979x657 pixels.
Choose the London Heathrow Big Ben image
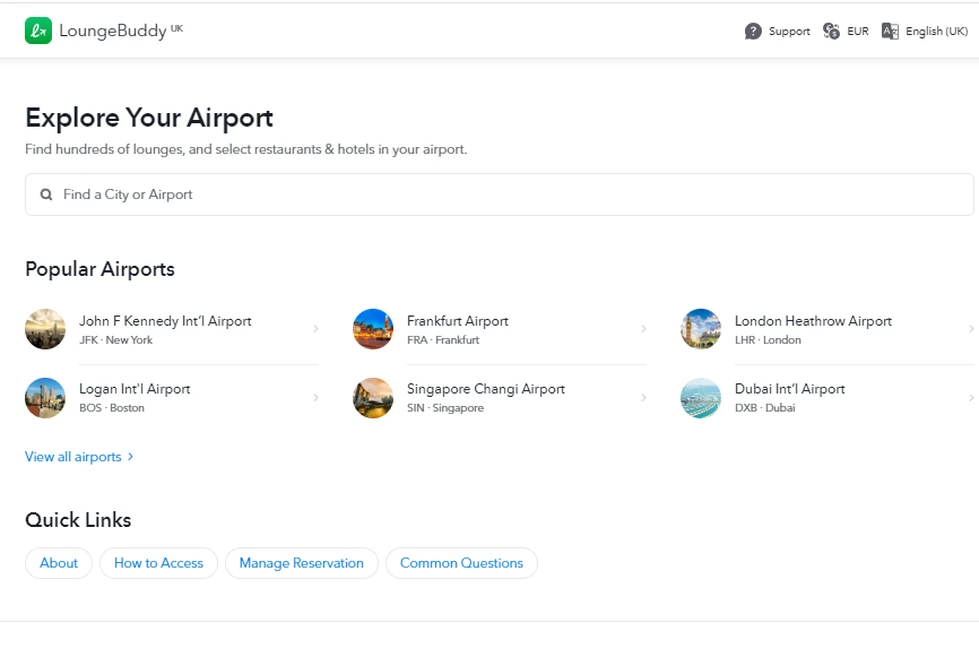[x=701, y=329]
